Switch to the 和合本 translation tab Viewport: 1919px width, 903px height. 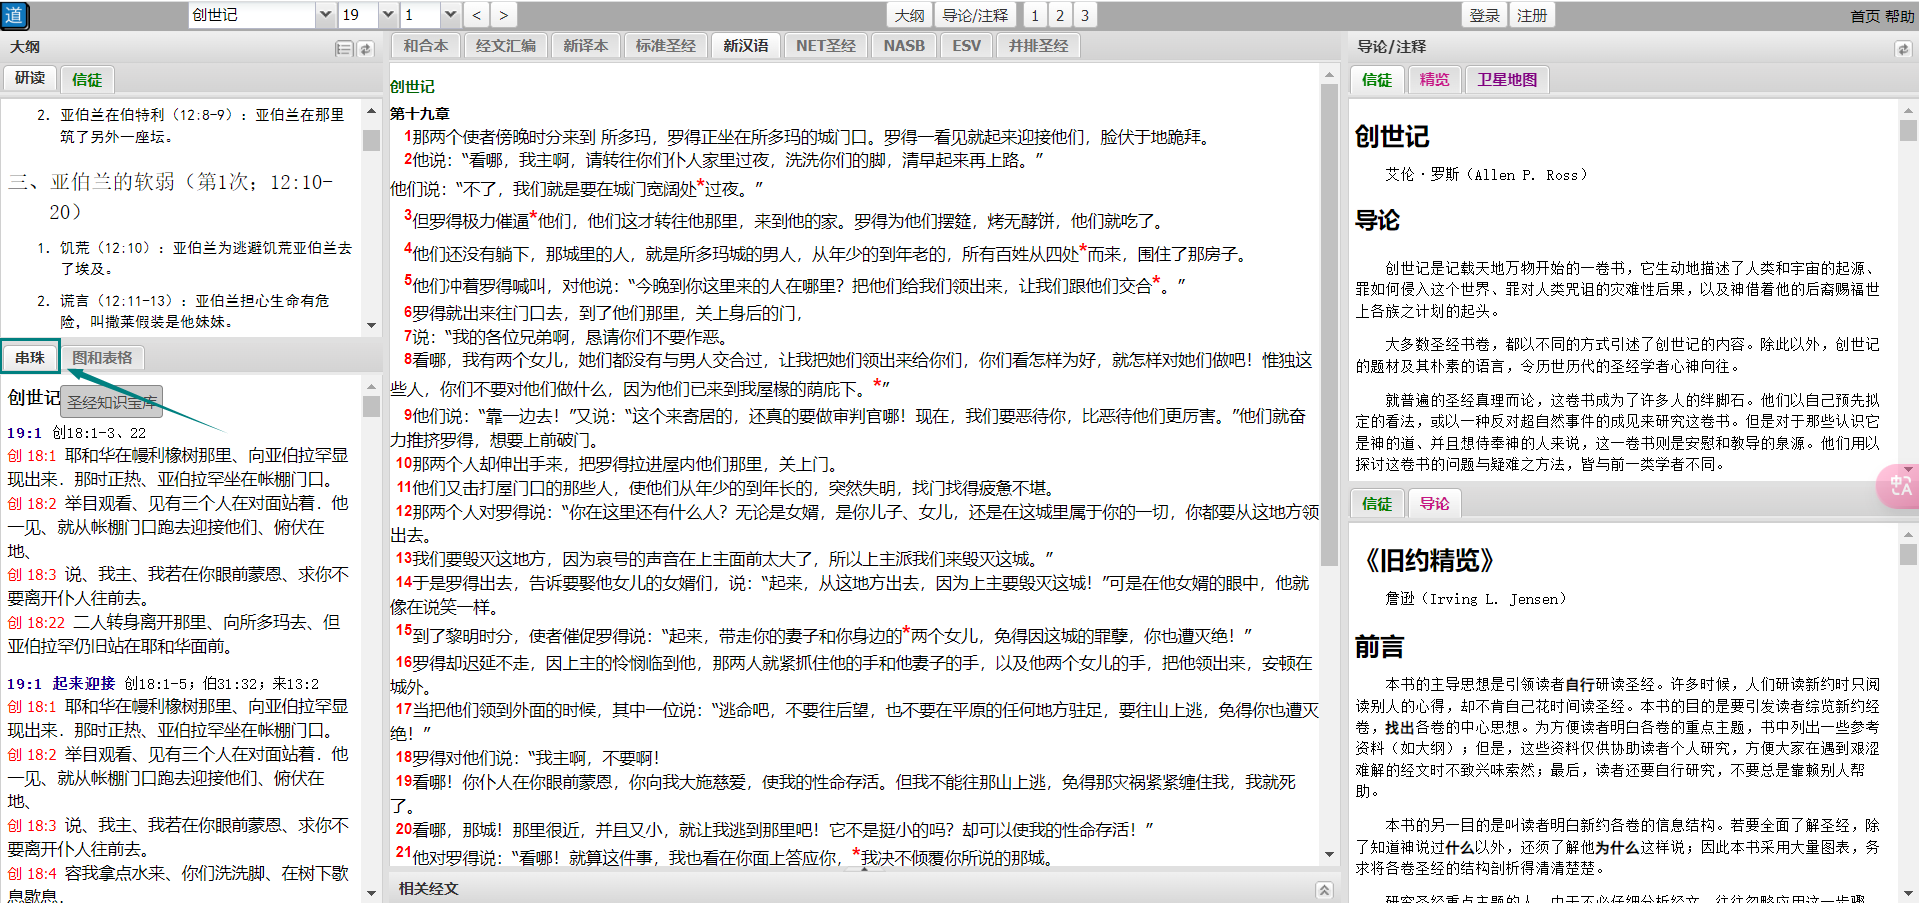pos(426,46)
